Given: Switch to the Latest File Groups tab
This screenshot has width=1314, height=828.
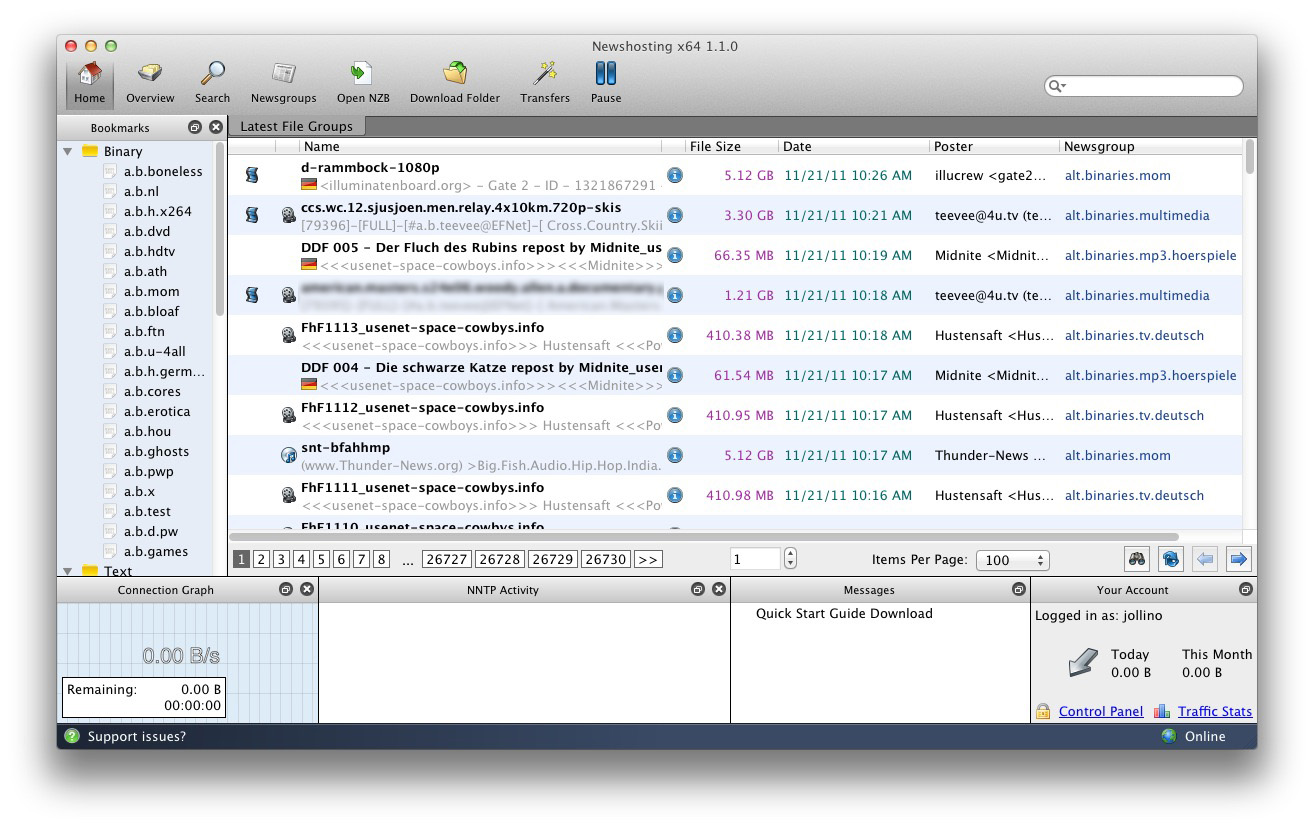Looking at the screenshot, I should [x=296, y=126].
